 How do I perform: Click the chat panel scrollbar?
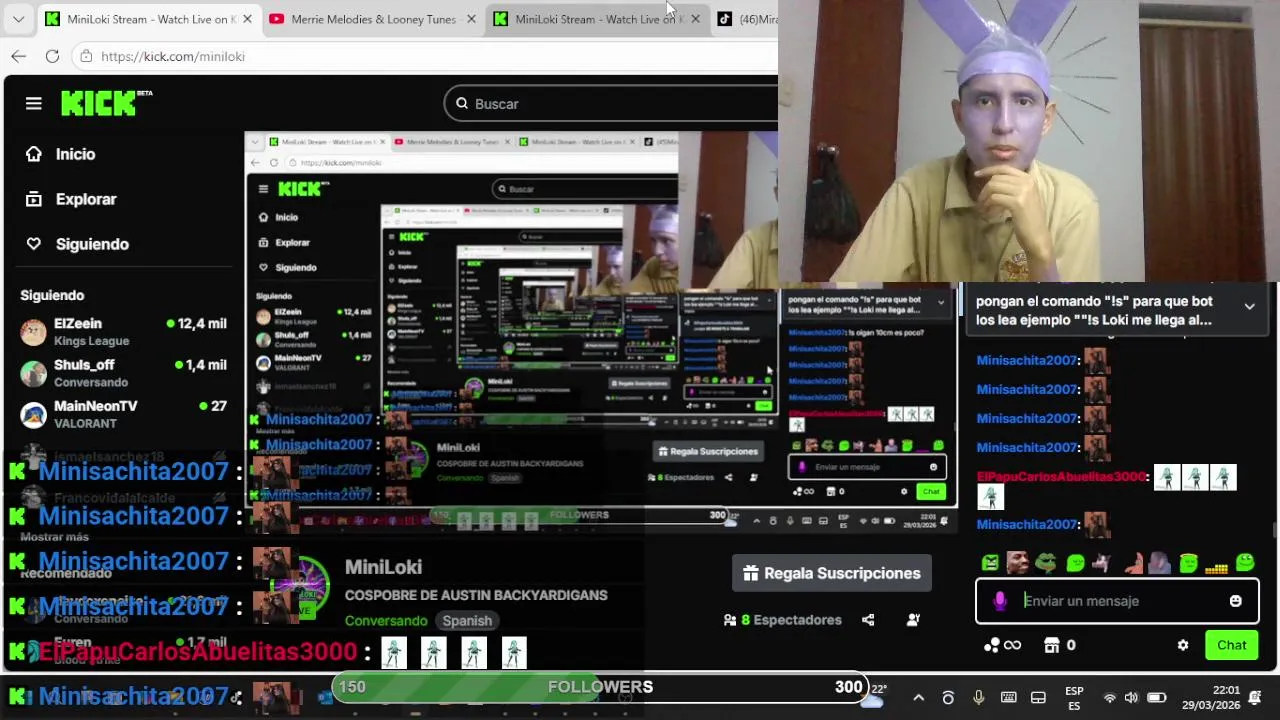pos(1274,529)
